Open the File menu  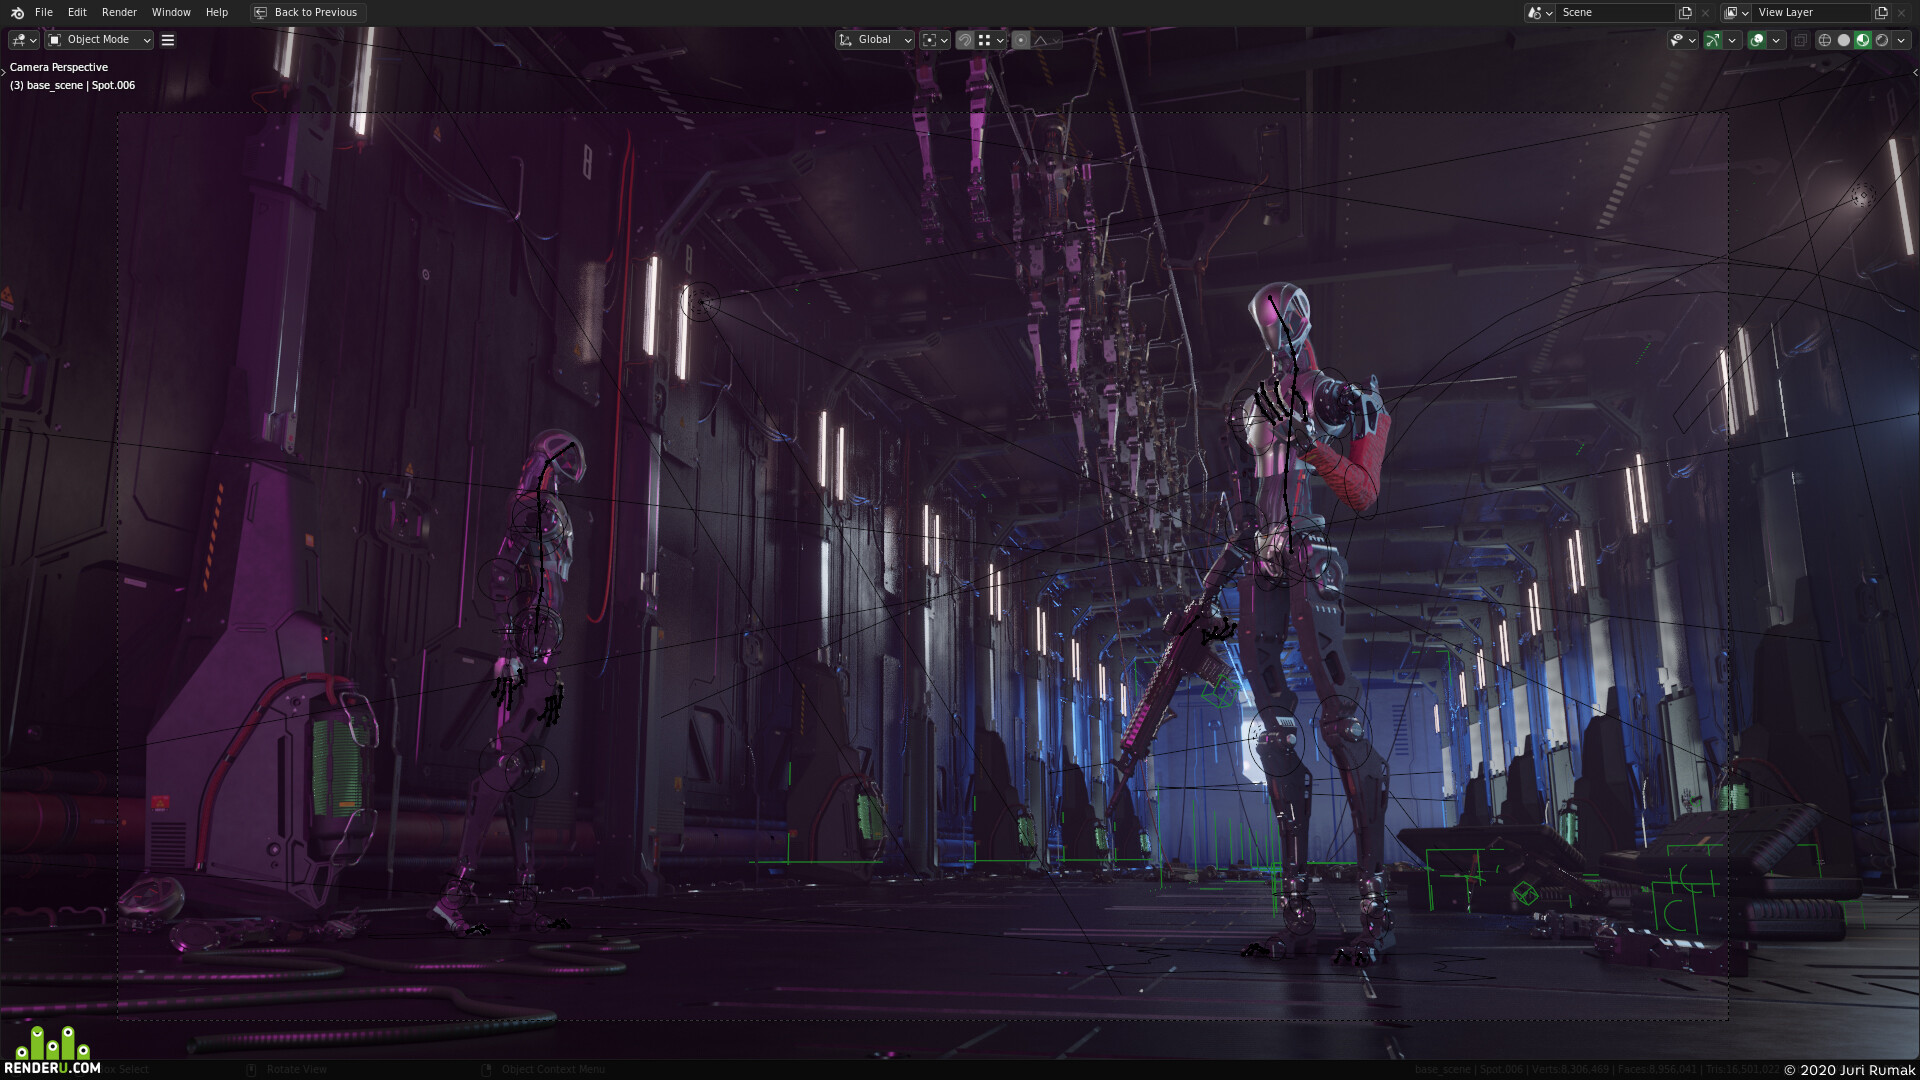click(44, 12)
